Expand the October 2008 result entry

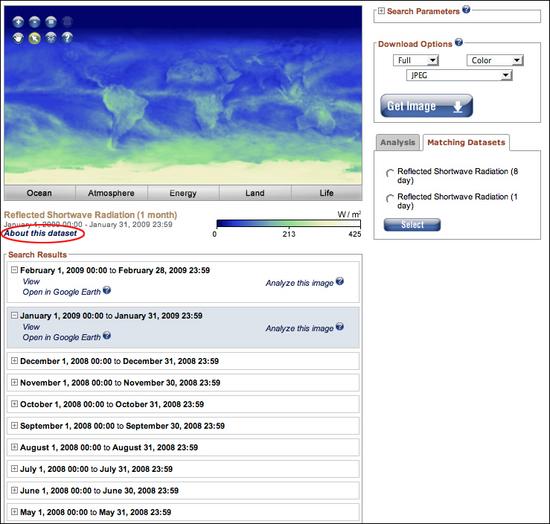click(14, 404)
